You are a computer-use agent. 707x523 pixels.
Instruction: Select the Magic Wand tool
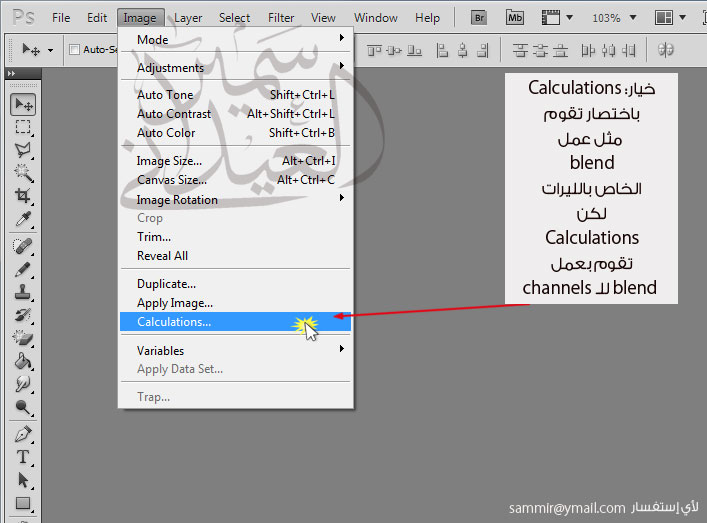coord(23,172)
